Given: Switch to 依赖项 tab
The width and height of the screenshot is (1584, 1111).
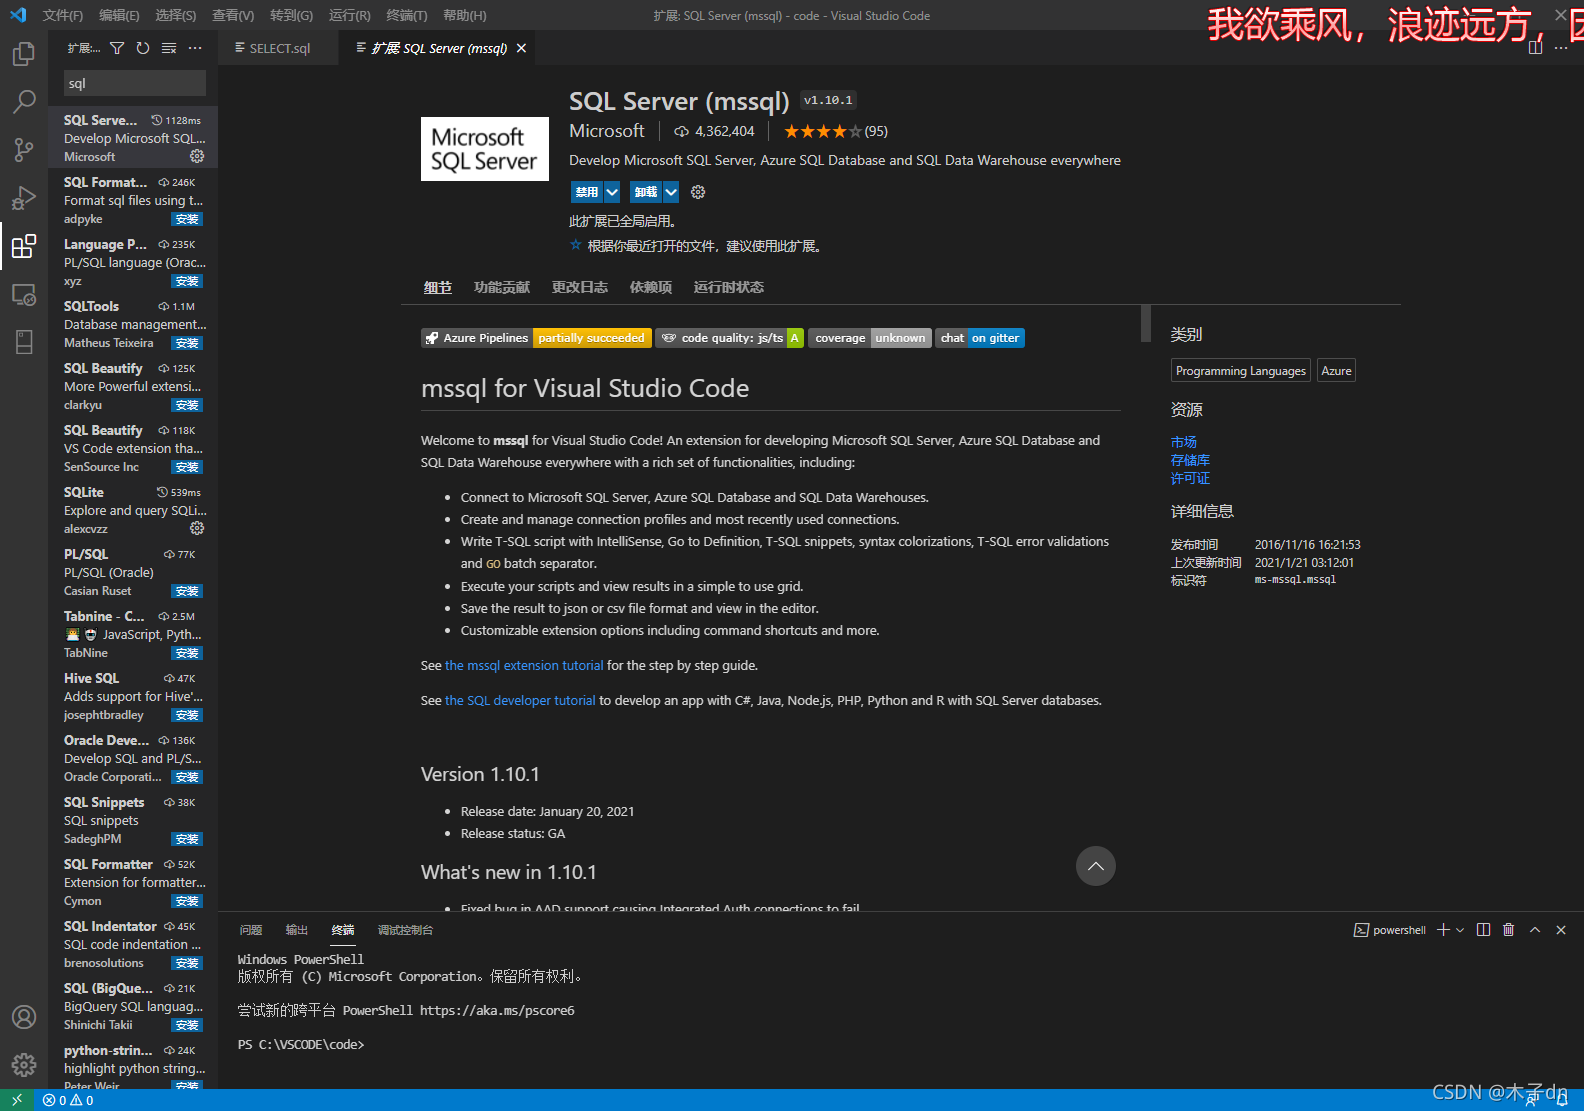Looking at the screenshot, I should [x=651, y=287].
